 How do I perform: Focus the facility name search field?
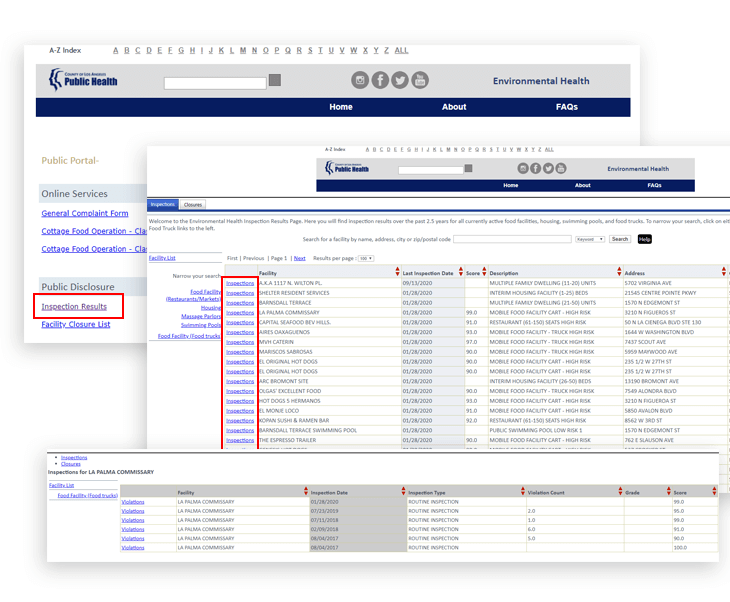tap(512, 239)
